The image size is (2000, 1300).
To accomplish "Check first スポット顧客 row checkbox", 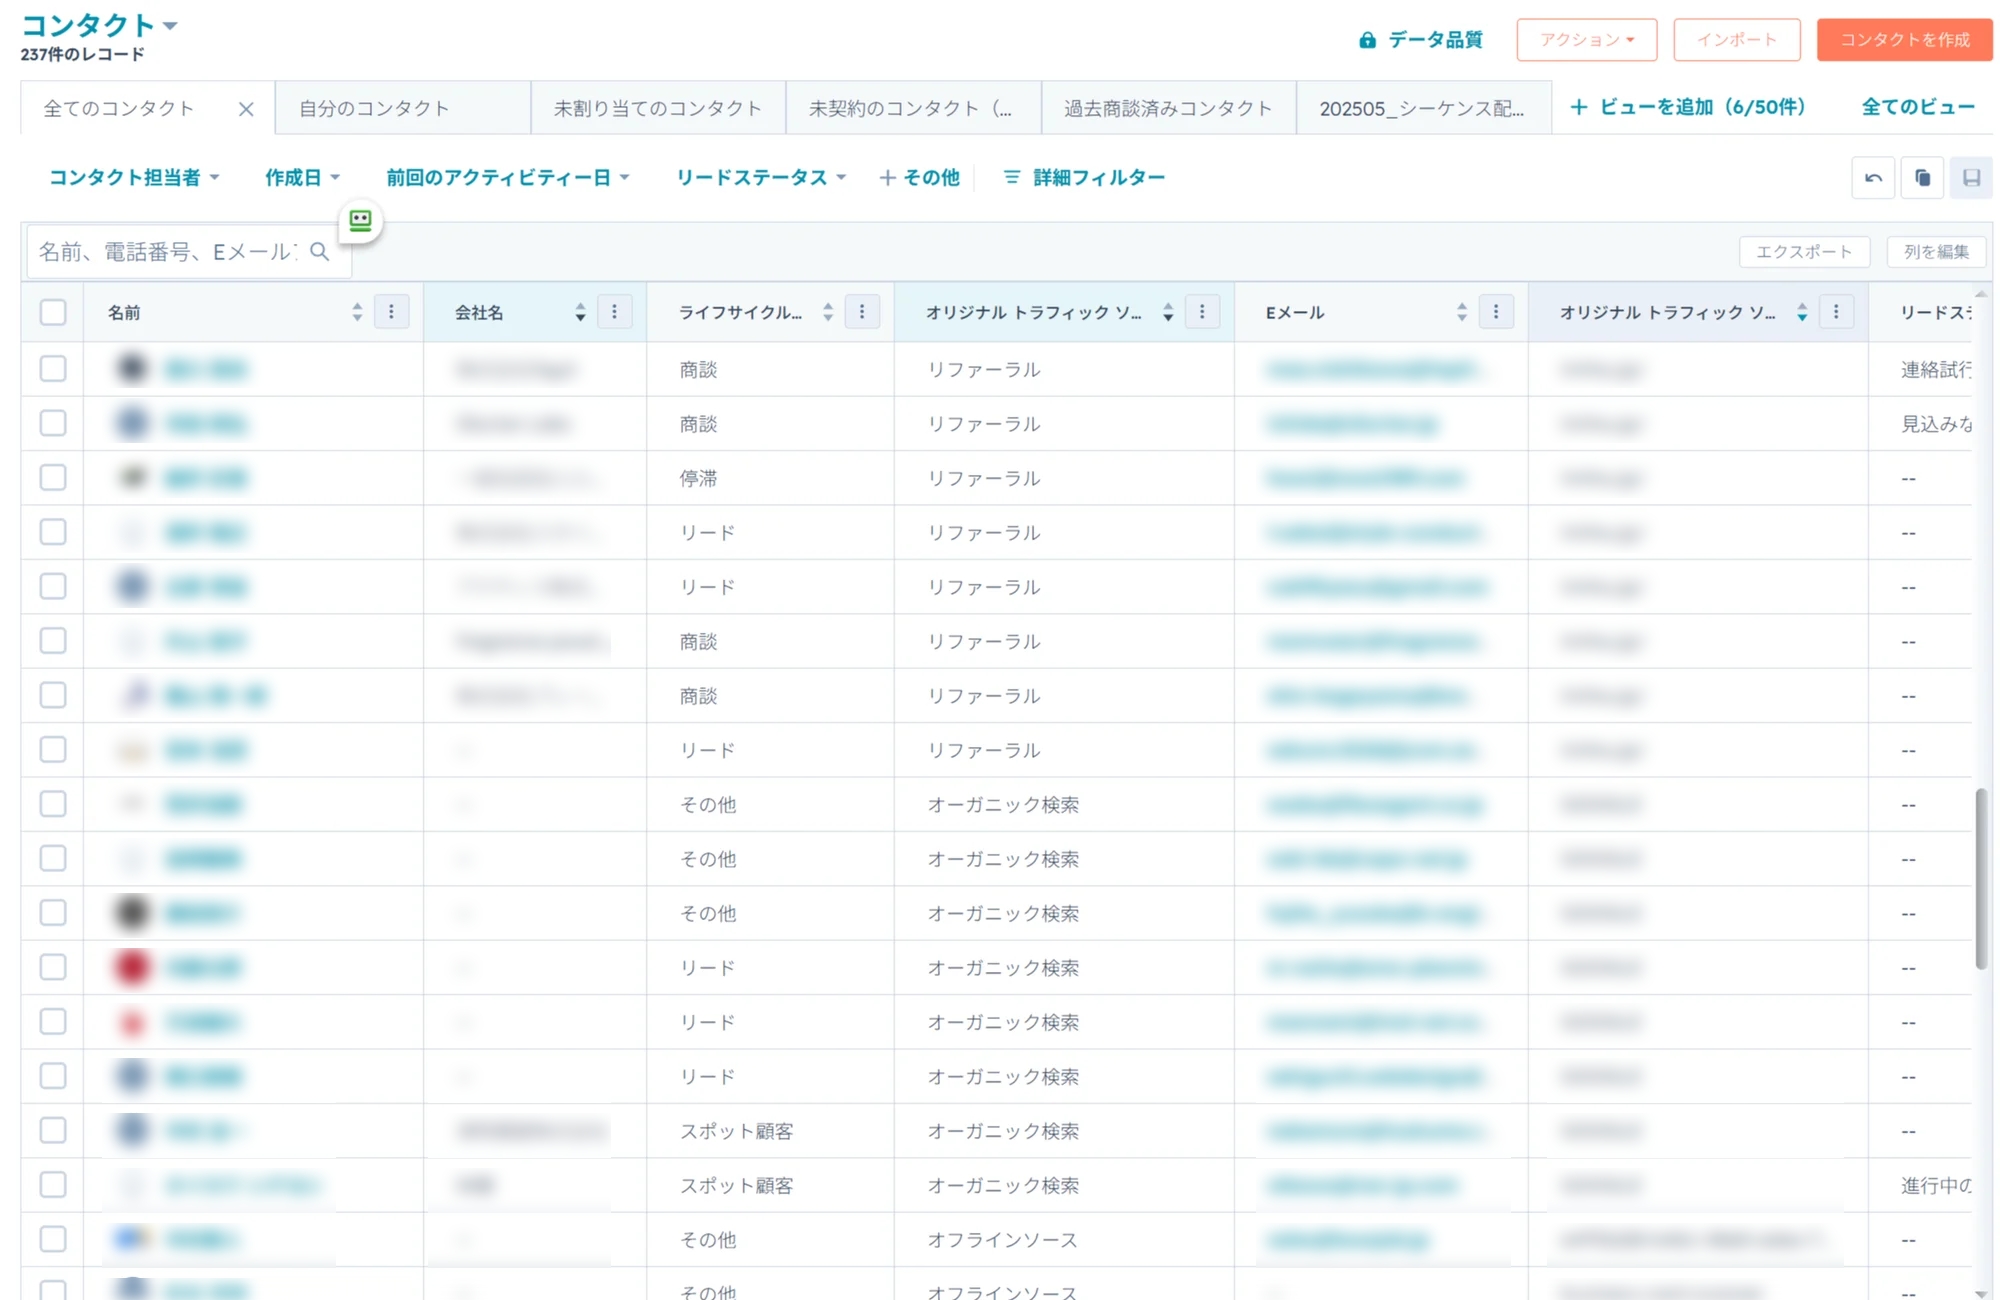I will click(x=53, y=1130).
